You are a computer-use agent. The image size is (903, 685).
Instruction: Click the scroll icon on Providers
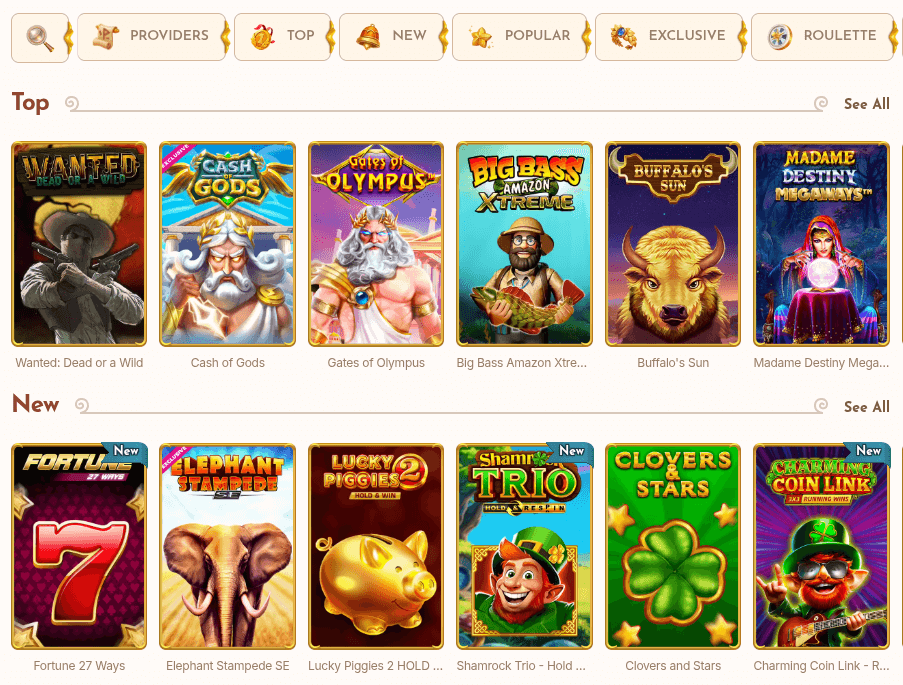click(105, 36)
